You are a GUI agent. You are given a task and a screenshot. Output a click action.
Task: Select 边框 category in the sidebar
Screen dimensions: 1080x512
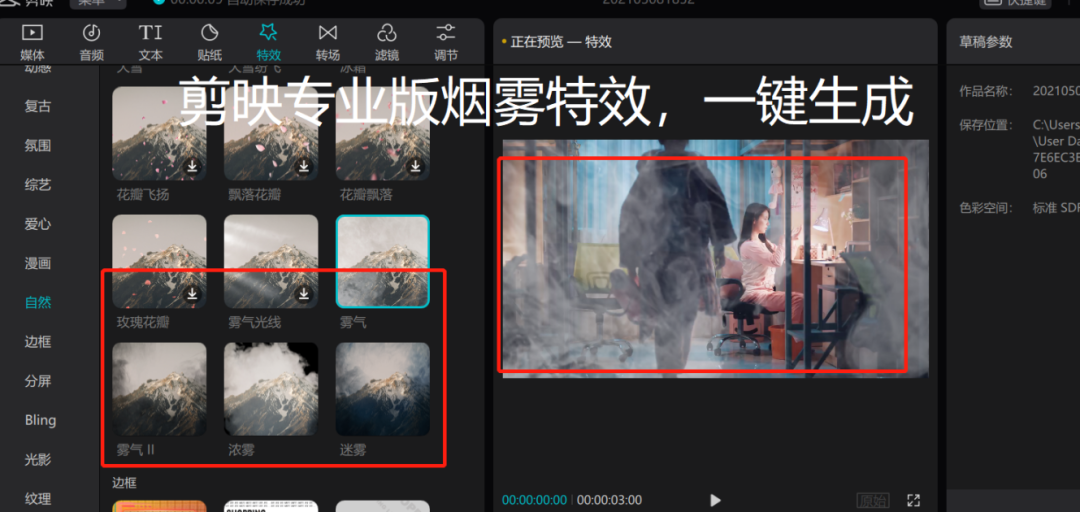[38, 342]
